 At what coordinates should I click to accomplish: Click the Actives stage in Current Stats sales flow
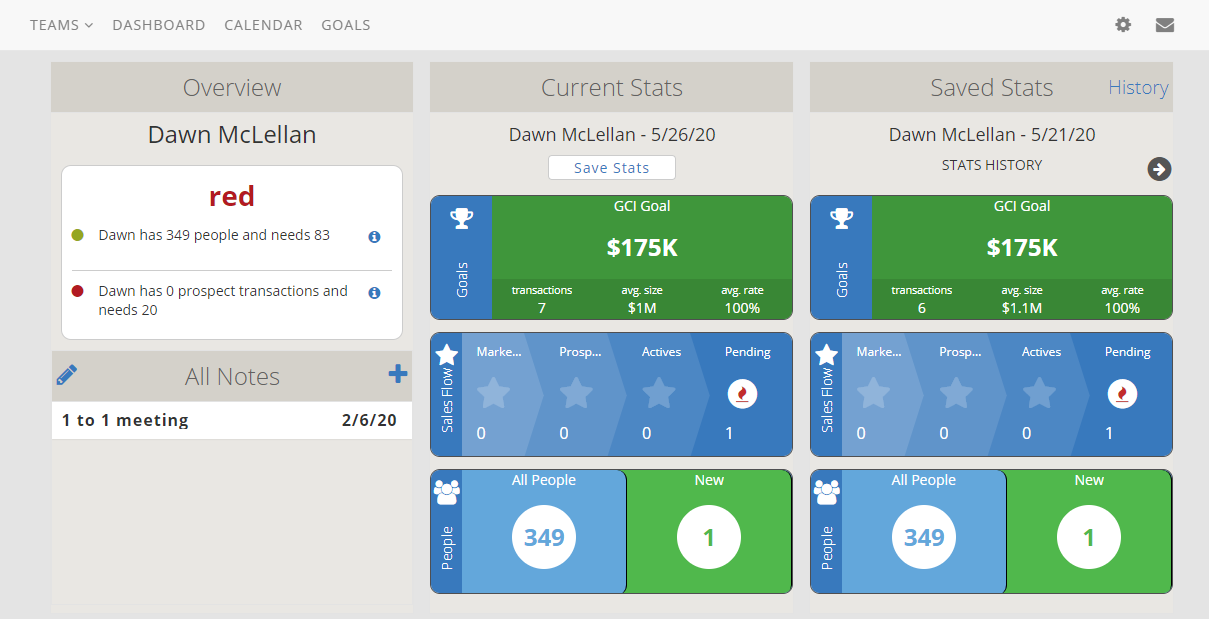pos(660,394)
